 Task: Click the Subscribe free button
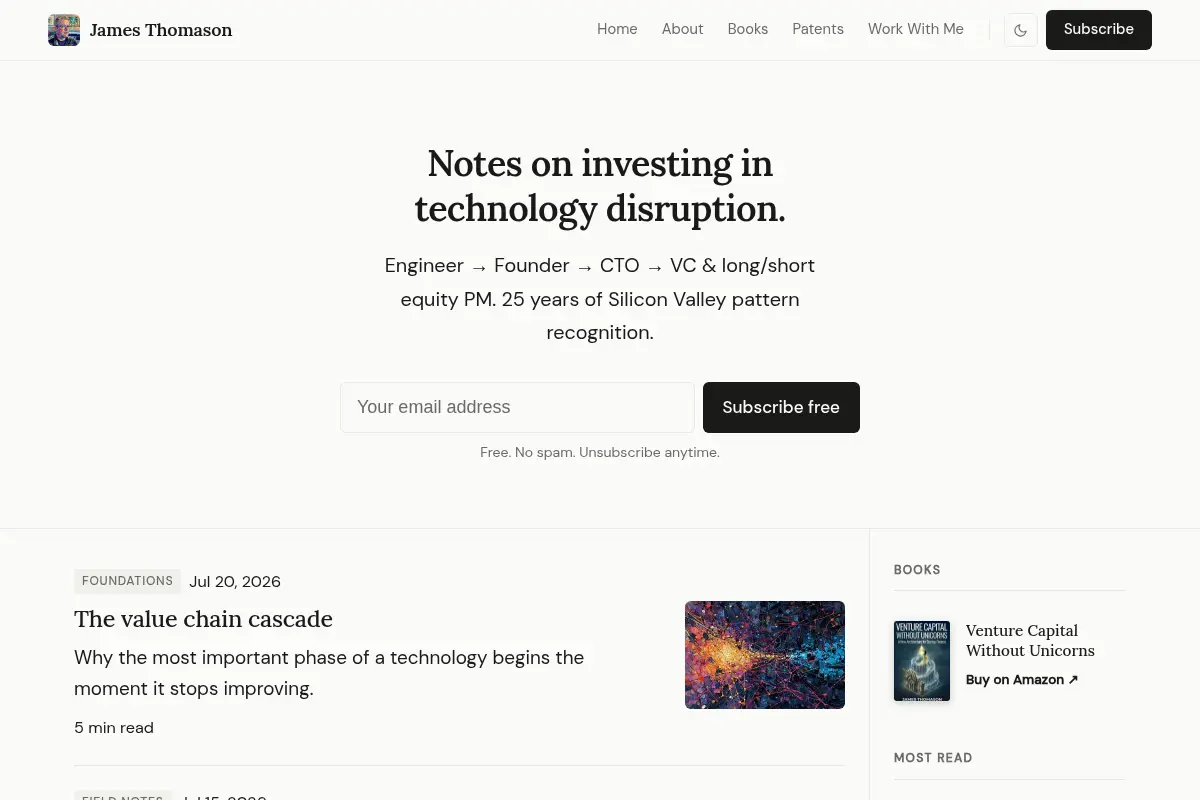[781, 407]
